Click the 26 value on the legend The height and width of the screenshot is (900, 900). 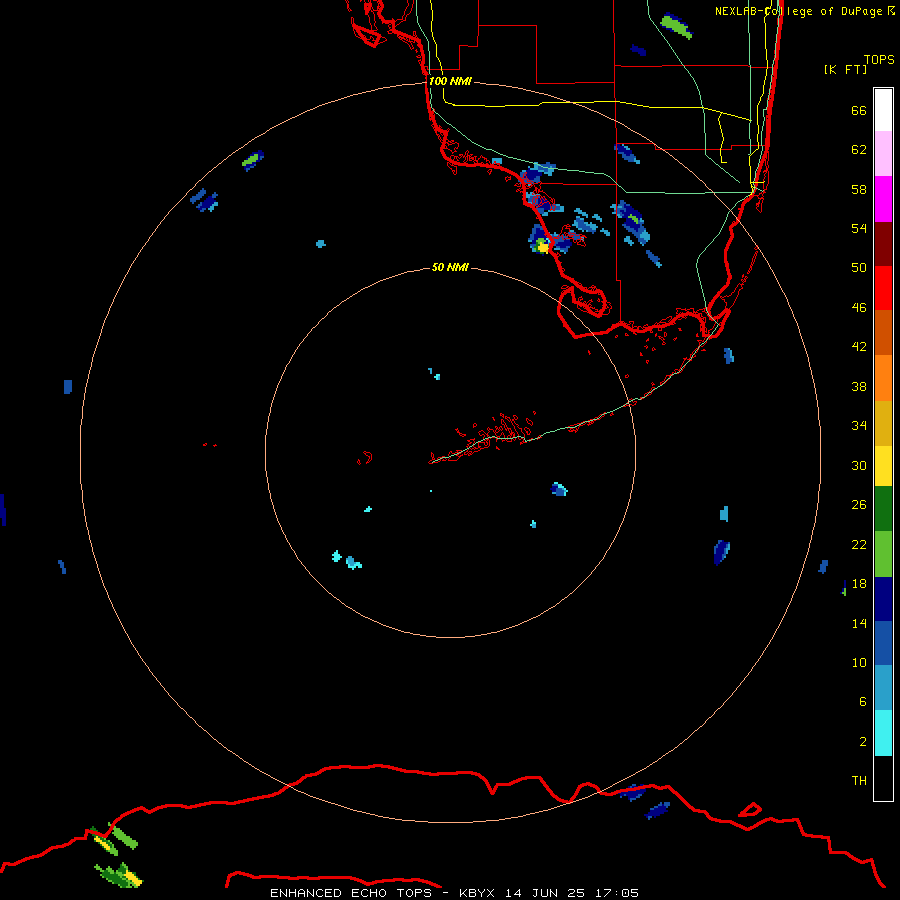coord(859,505)
